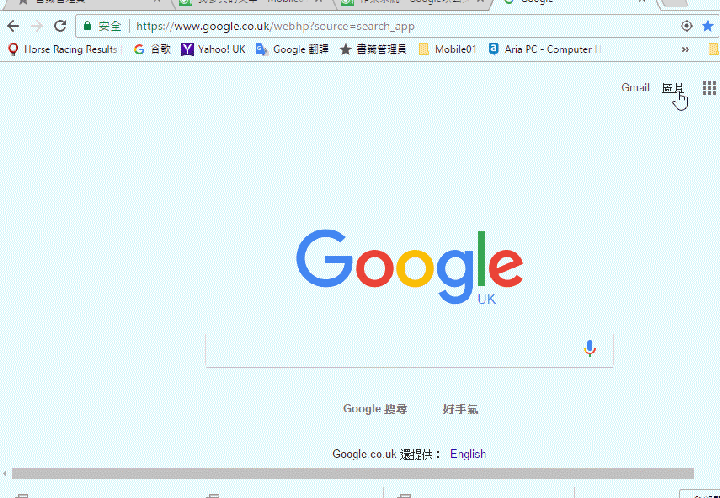Open the 圖片 images link
The height and width of the screenshot is (498, 720).
(x=673, y=87)
